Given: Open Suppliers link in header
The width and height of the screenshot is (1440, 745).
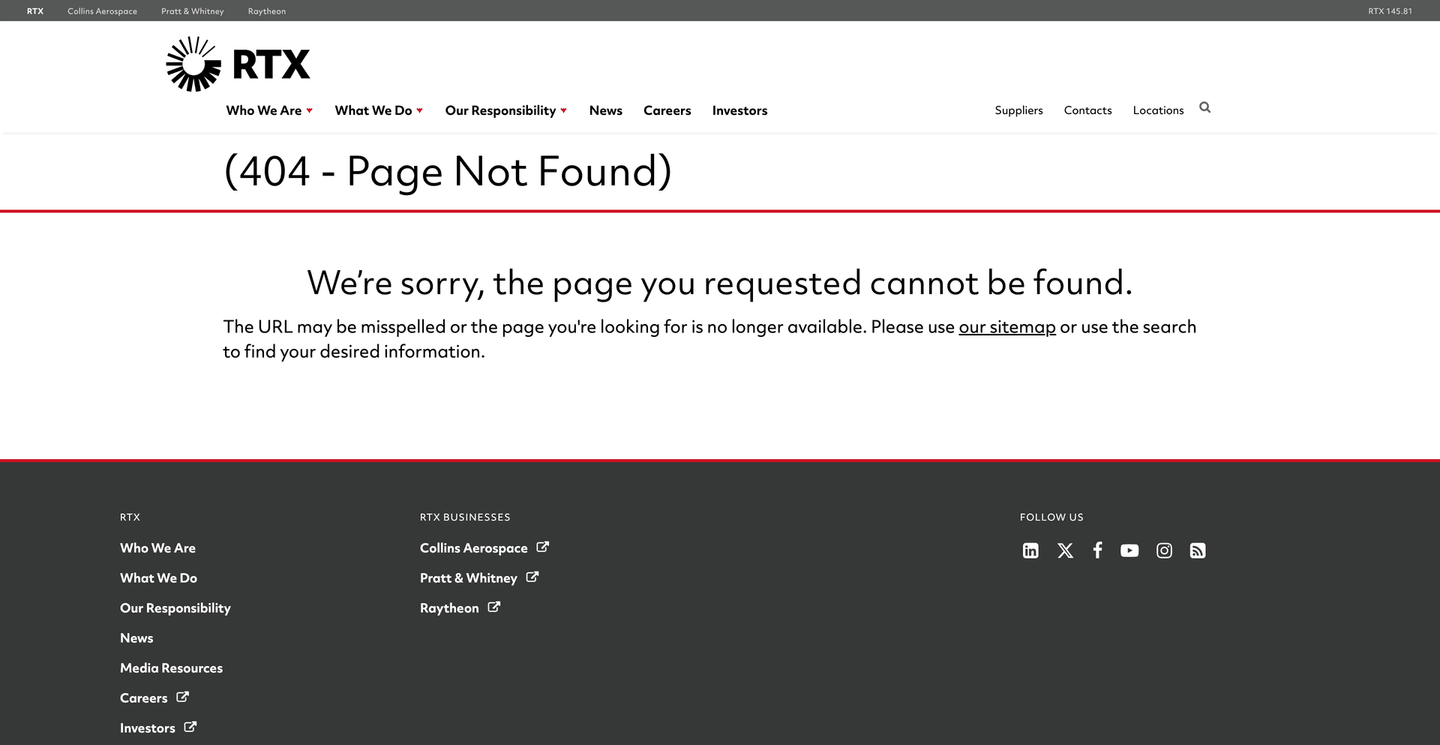Looking at the screenshot, I should pos(1018,111).
